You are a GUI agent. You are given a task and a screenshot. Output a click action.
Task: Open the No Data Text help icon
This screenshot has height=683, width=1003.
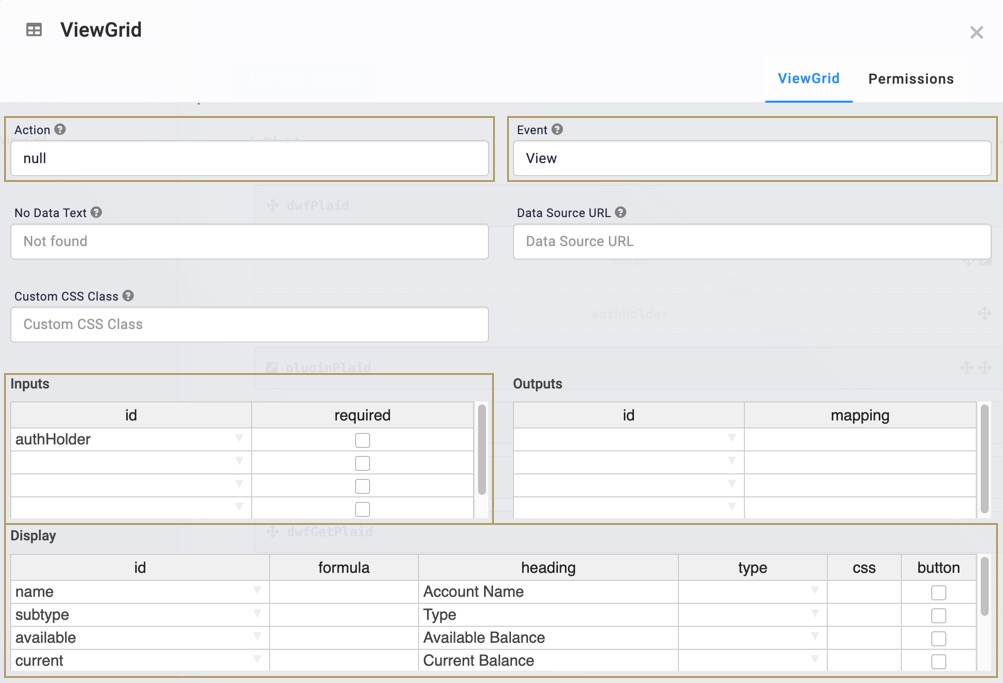point(96,212)
